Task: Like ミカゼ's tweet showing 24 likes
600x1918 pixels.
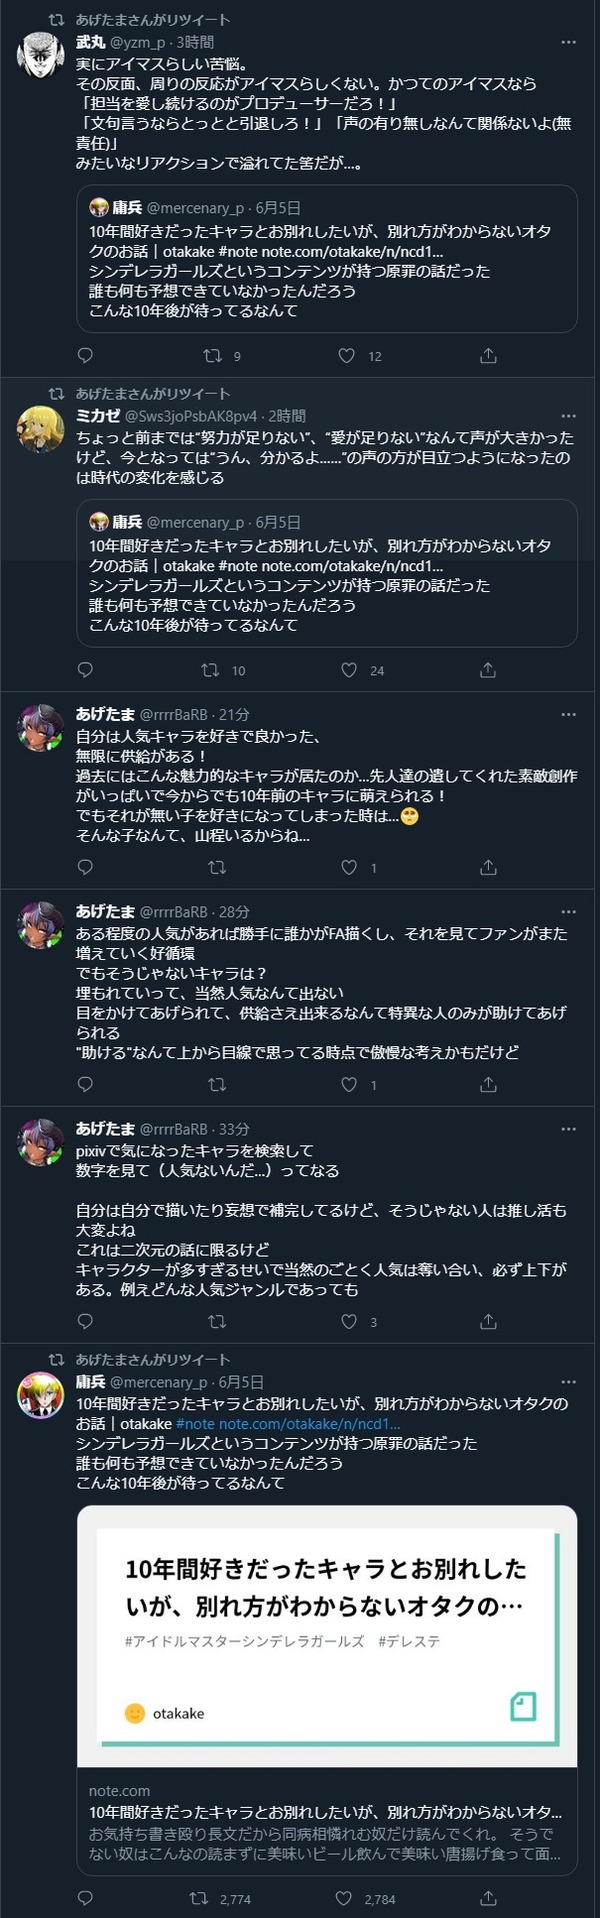Action: pos(345,672)
